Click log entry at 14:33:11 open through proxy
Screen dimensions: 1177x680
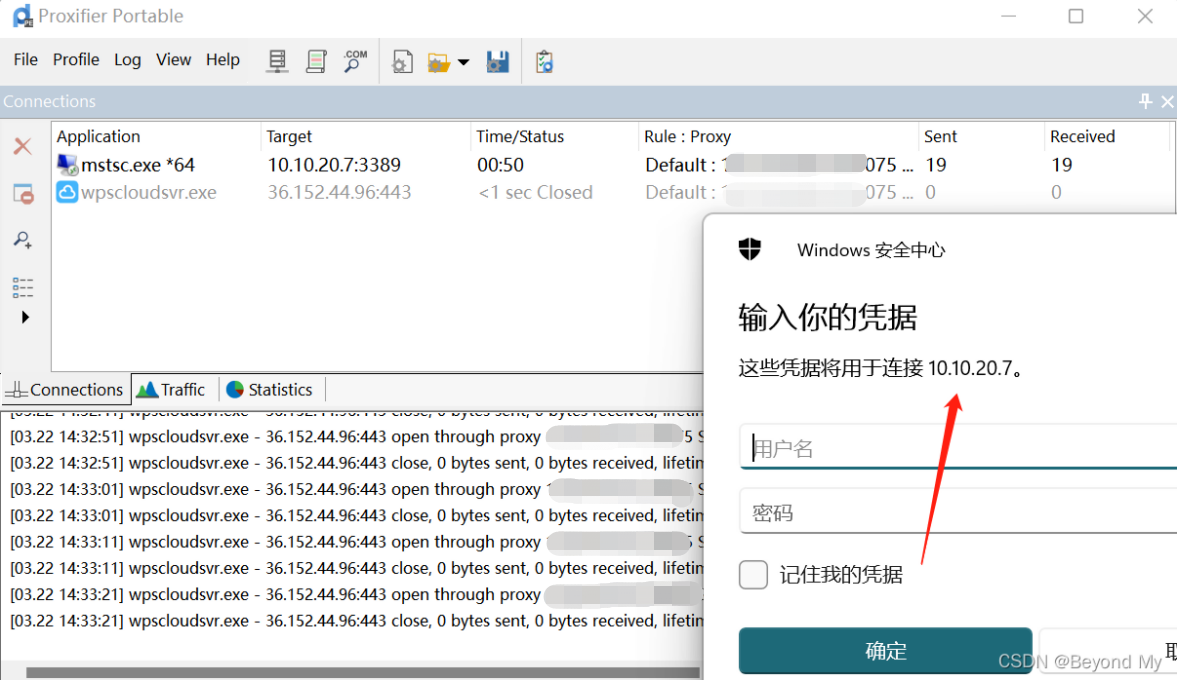tap(357, 542)
